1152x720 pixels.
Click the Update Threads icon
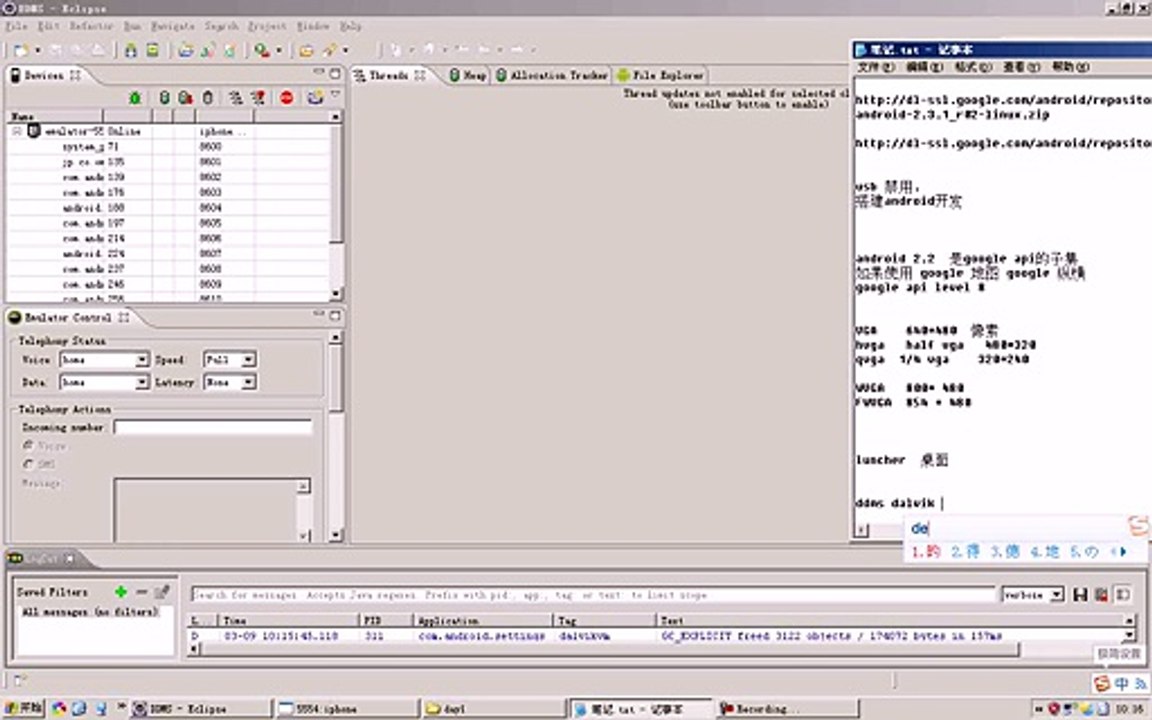[235, 98]
